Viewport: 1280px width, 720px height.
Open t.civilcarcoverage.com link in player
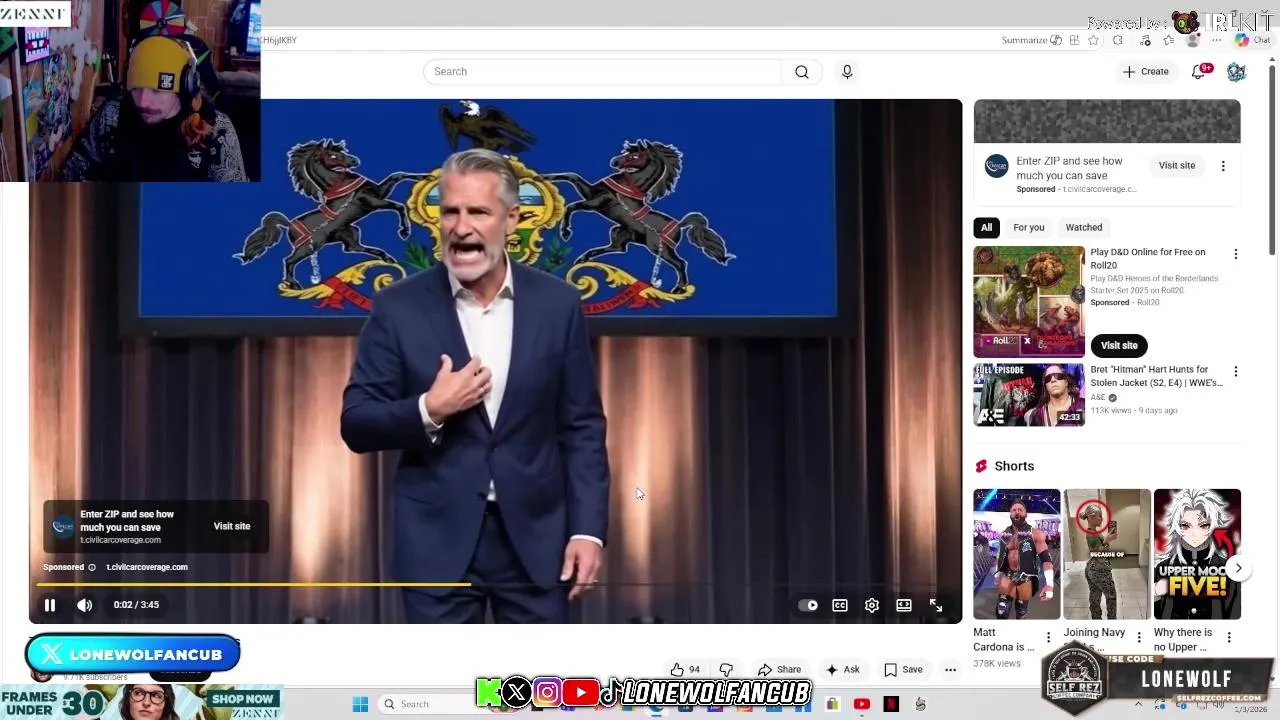coord(147,567)
